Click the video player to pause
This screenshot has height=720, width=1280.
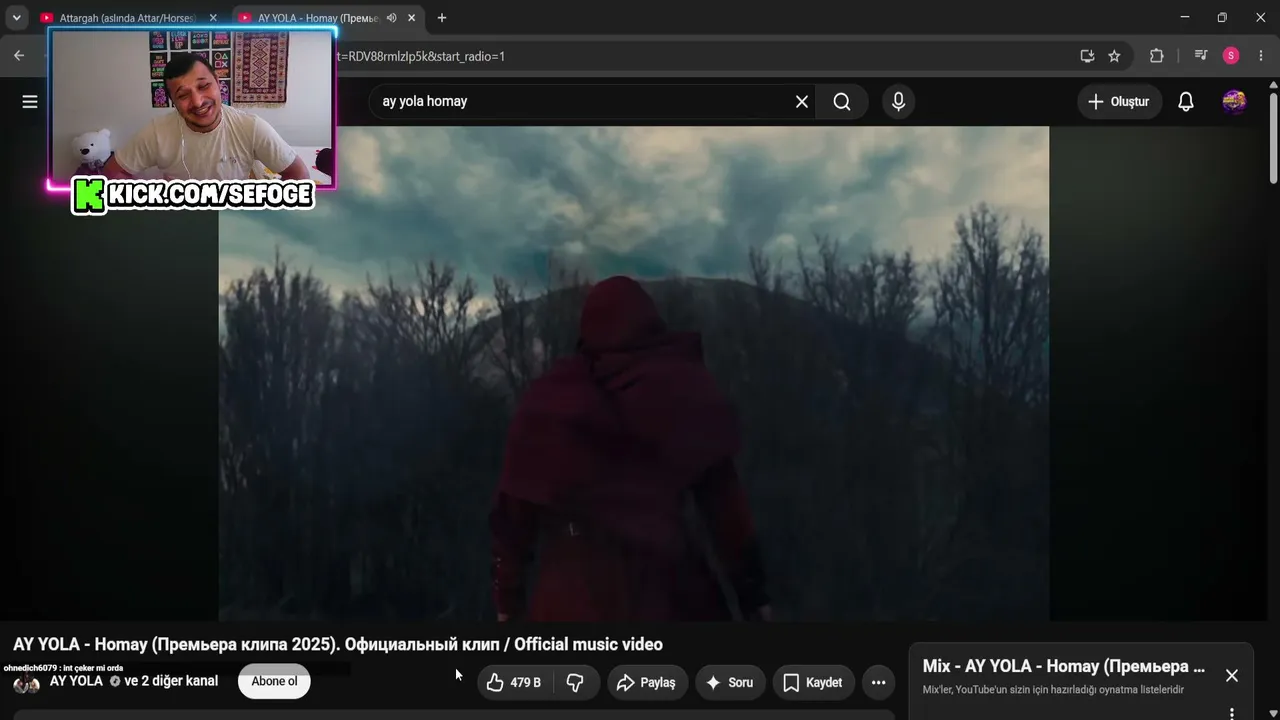pos(634,373)
